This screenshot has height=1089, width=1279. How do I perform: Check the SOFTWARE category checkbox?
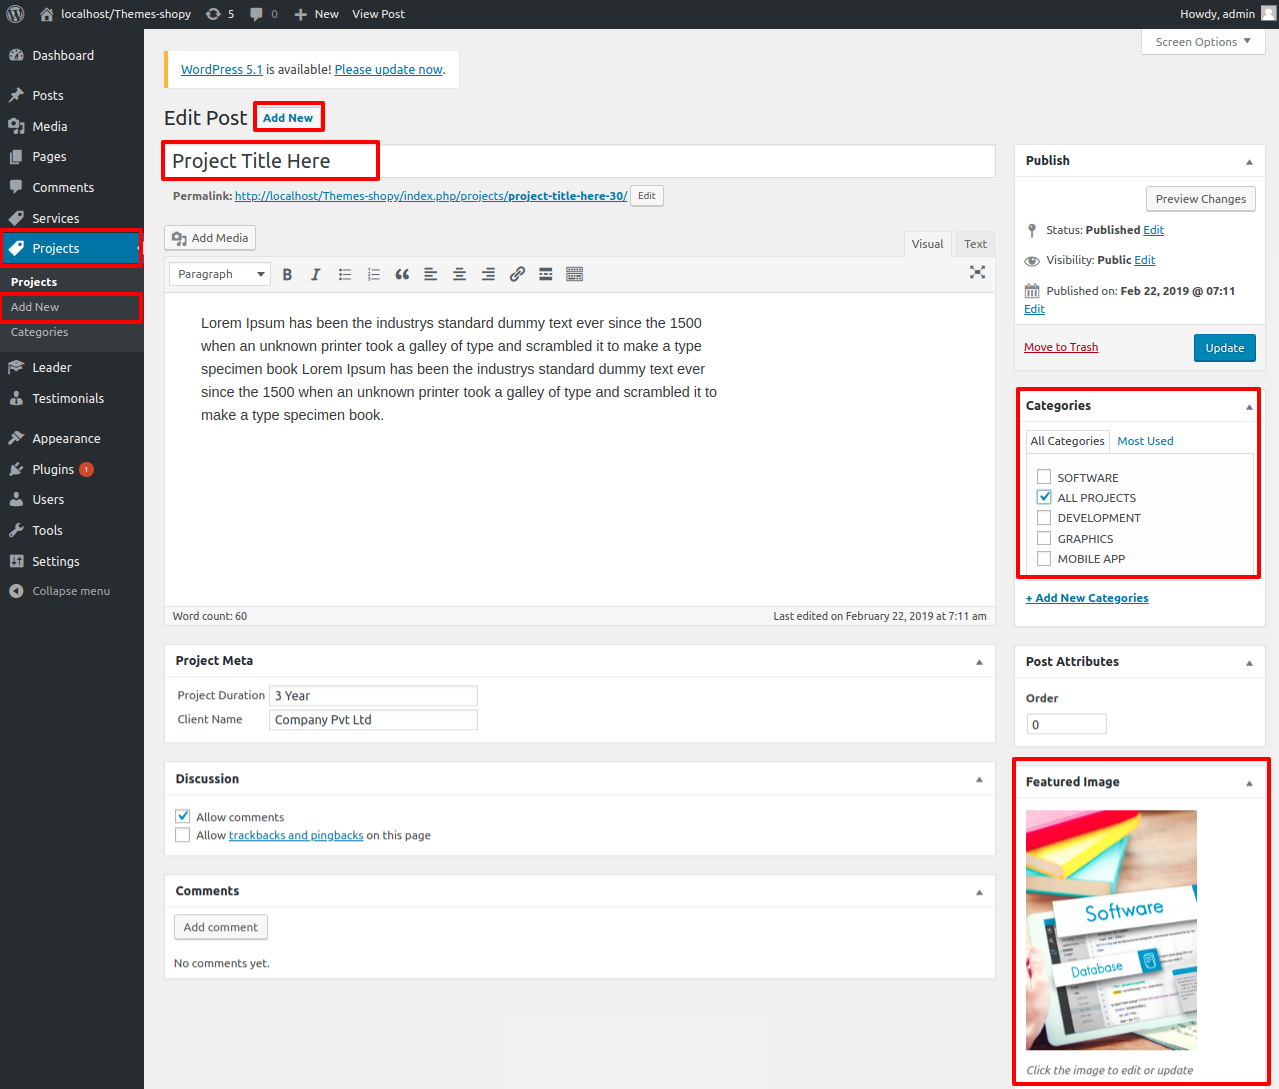(1044, 477)
